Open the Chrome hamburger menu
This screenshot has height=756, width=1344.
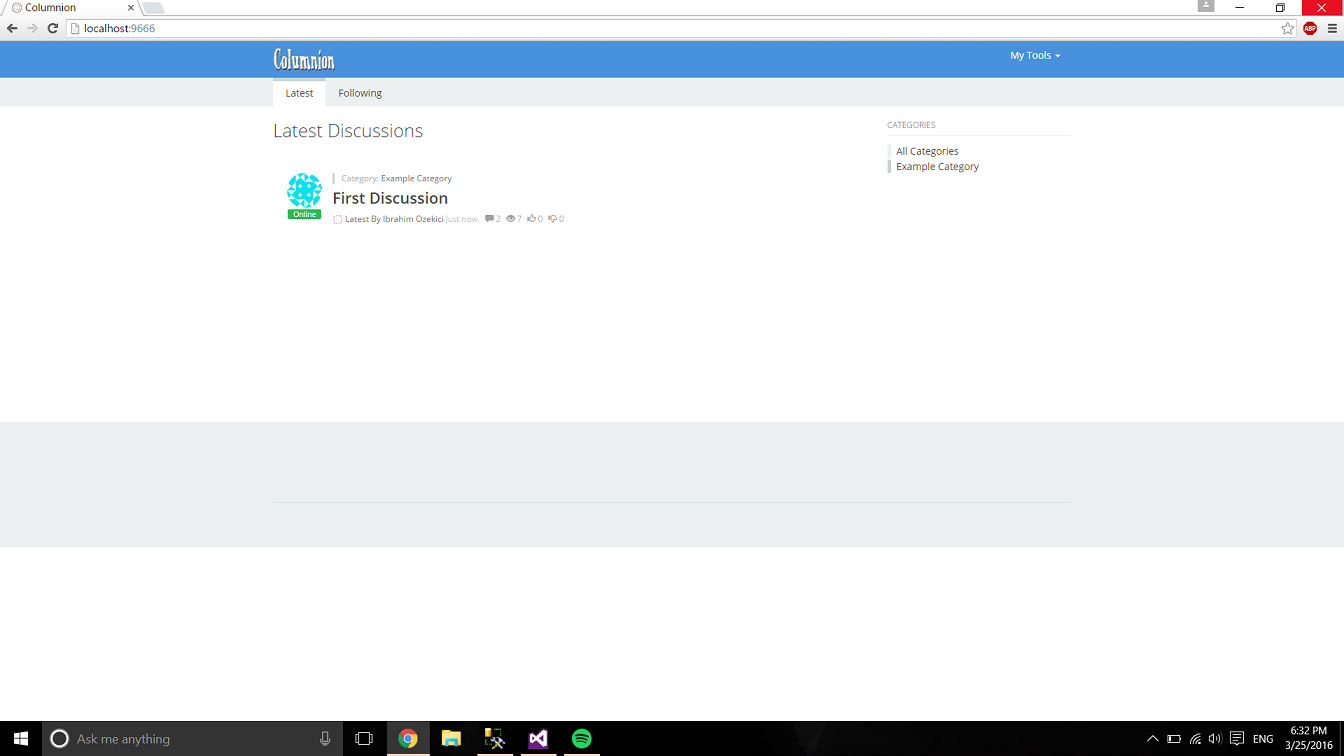click(x=1332, y=28)
